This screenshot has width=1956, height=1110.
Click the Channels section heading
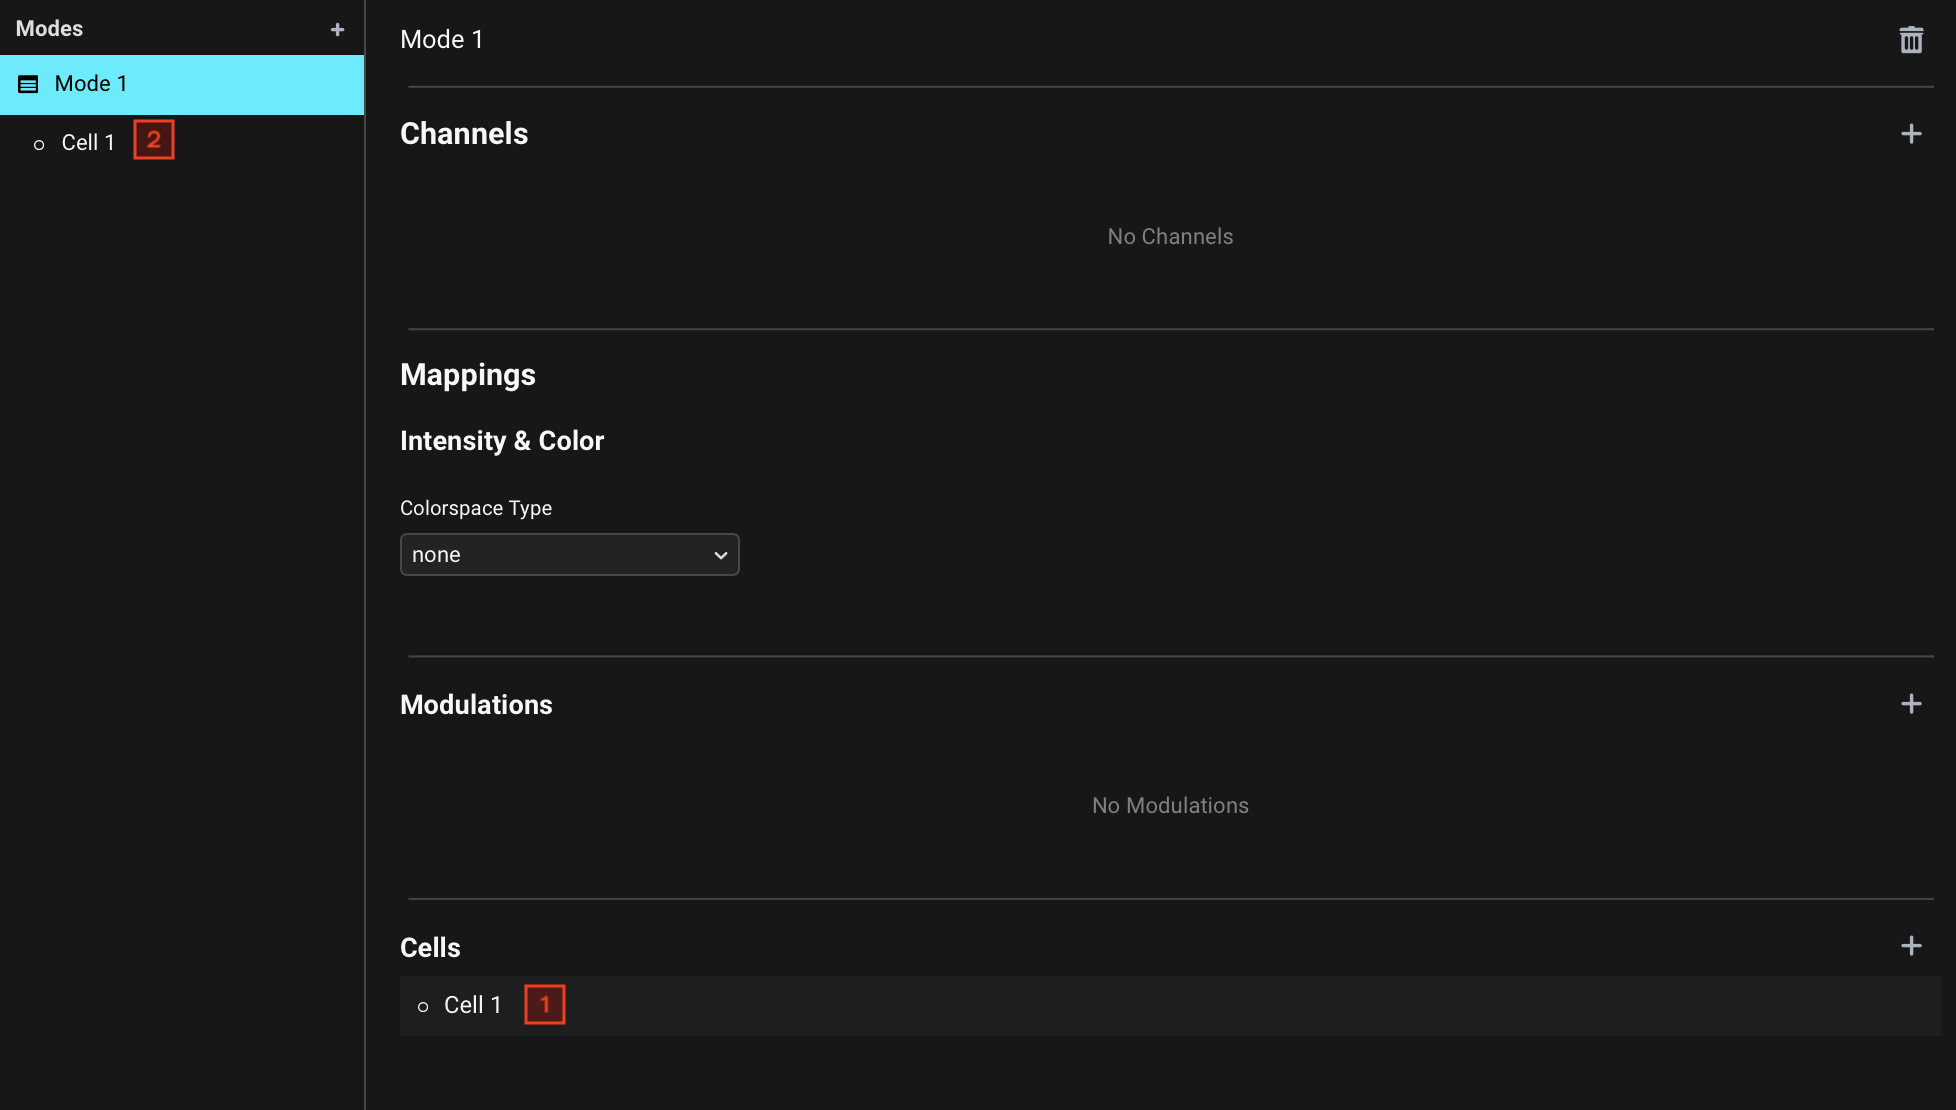point(464,134)
